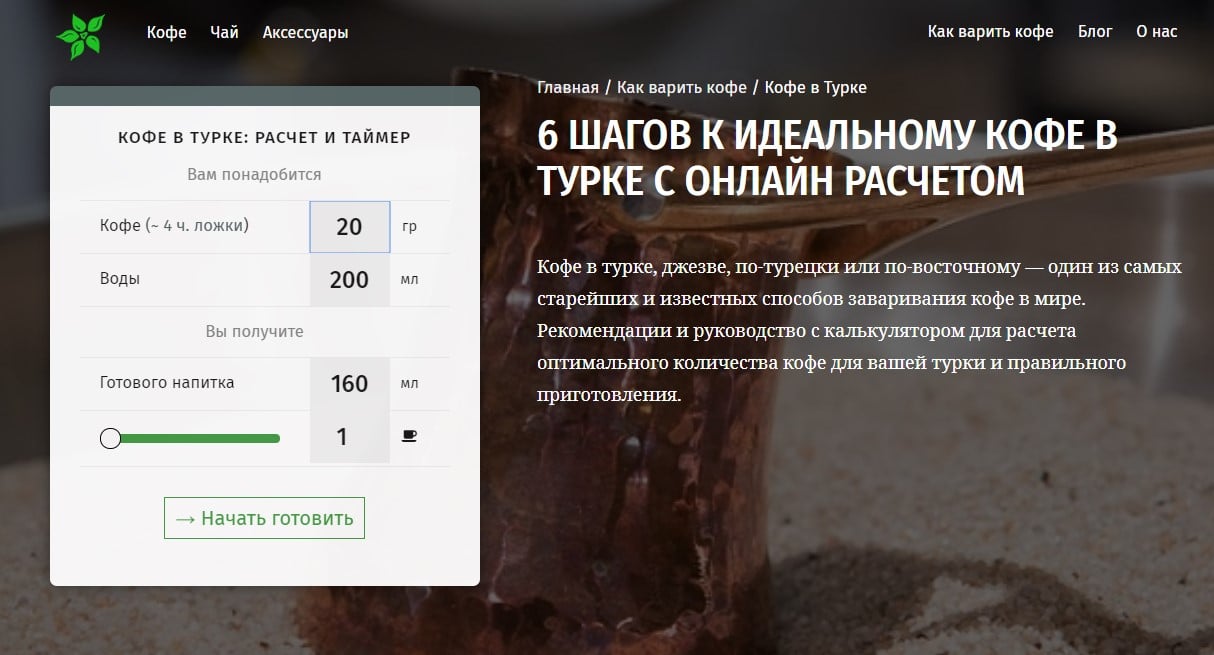Select the Как варить кофе breadcrumb
Image resolution: width=1214 pixels, height=655 pixels.
click(x=682, y=87)
